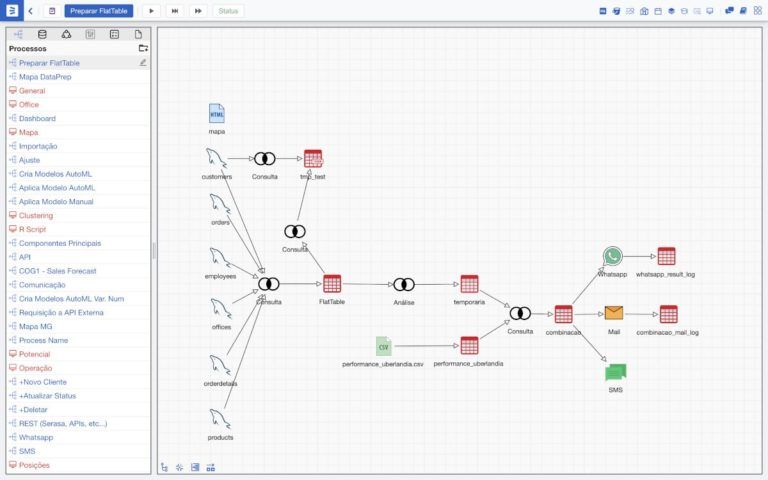Switch to the process flow tab icon in sidebar
Image resolution: width=768 pixels, height=480 pixels.
point(18,34)
